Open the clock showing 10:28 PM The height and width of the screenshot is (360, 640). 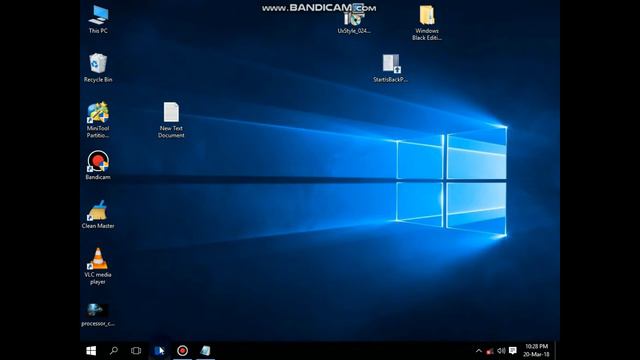536,351
